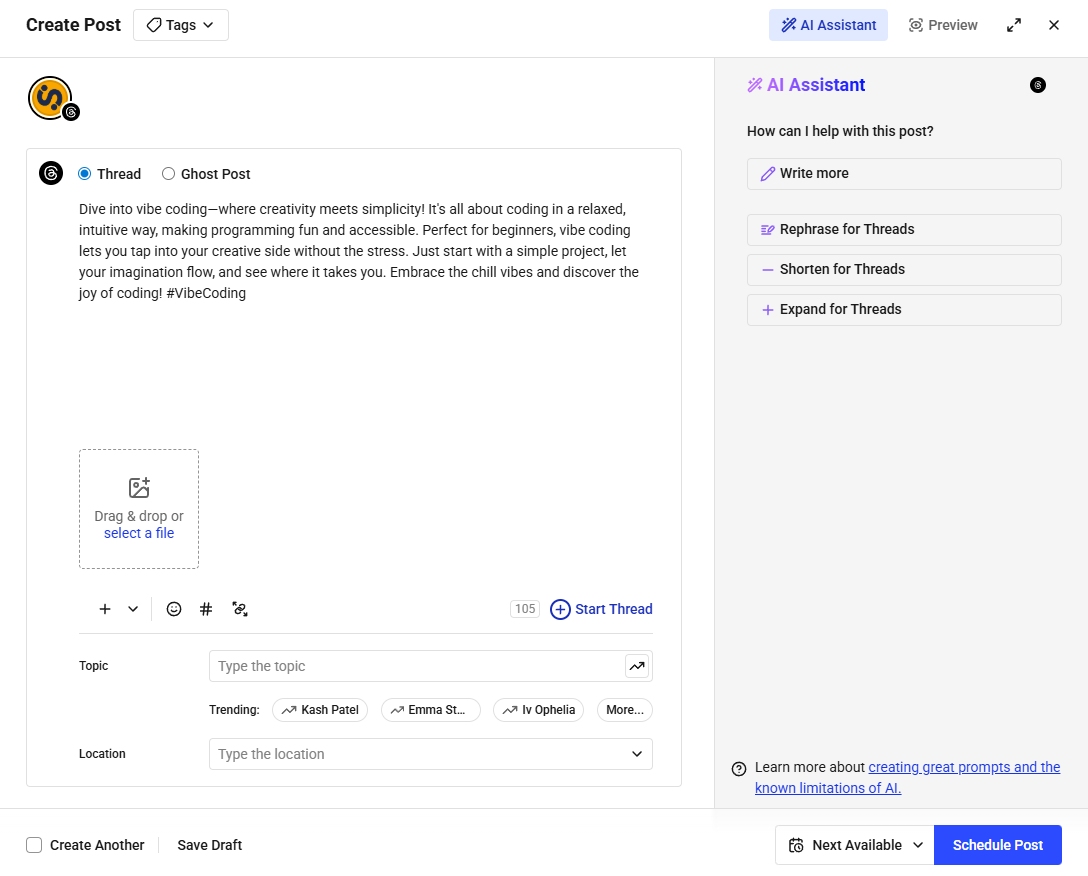Click the plus icon to add content
The image size is (1088, 876).
[x=104, y=609]
